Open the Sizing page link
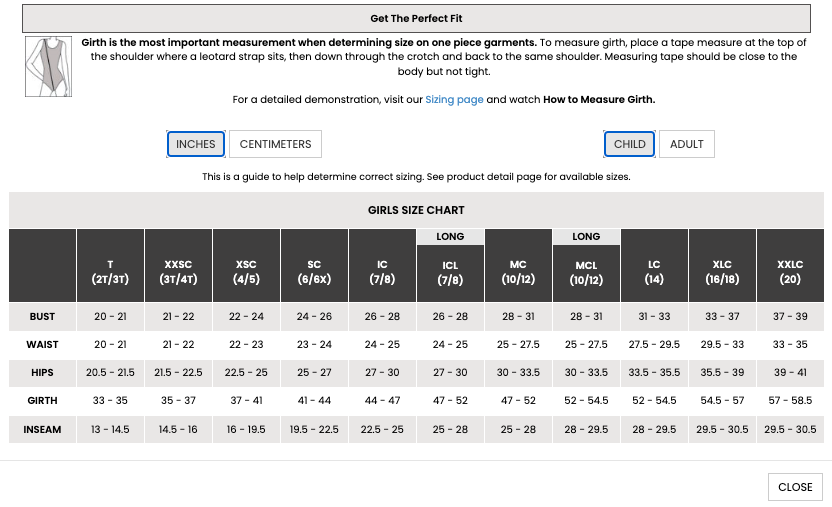The image size is (832, 507). pyautogui.click(x=454, y=100)
